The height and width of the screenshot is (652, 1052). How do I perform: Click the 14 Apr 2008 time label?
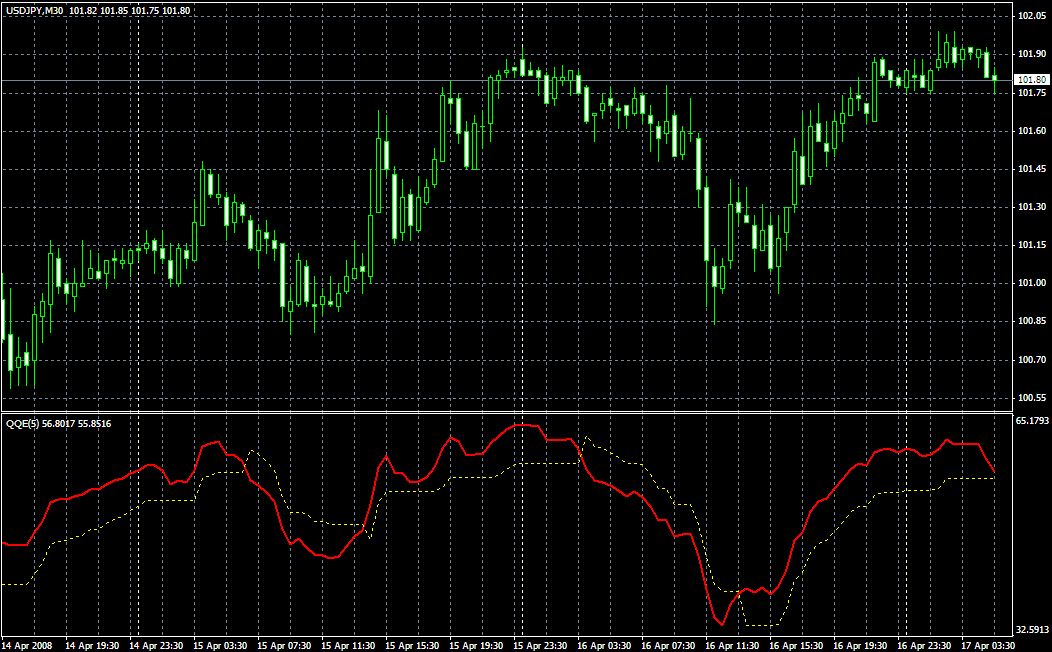click(26, 645)
